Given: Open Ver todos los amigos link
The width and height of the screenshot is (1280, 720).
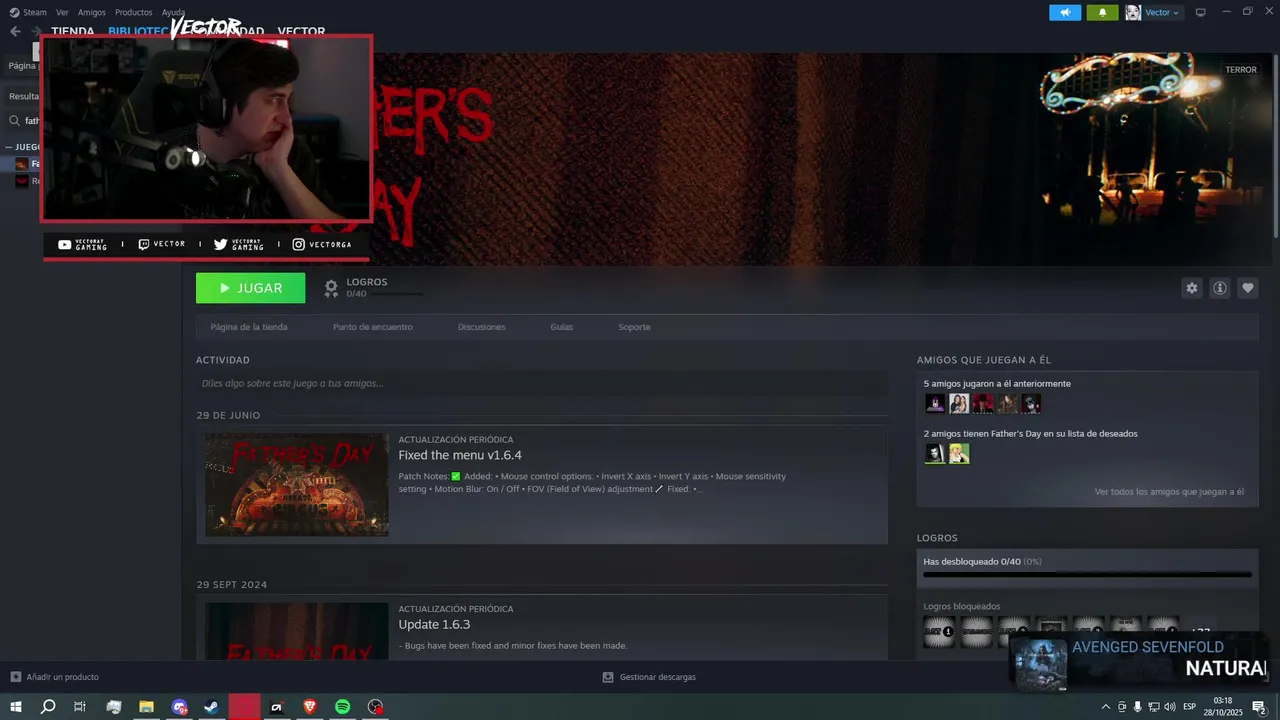Looking at the screenshot, I should 1169,492.
